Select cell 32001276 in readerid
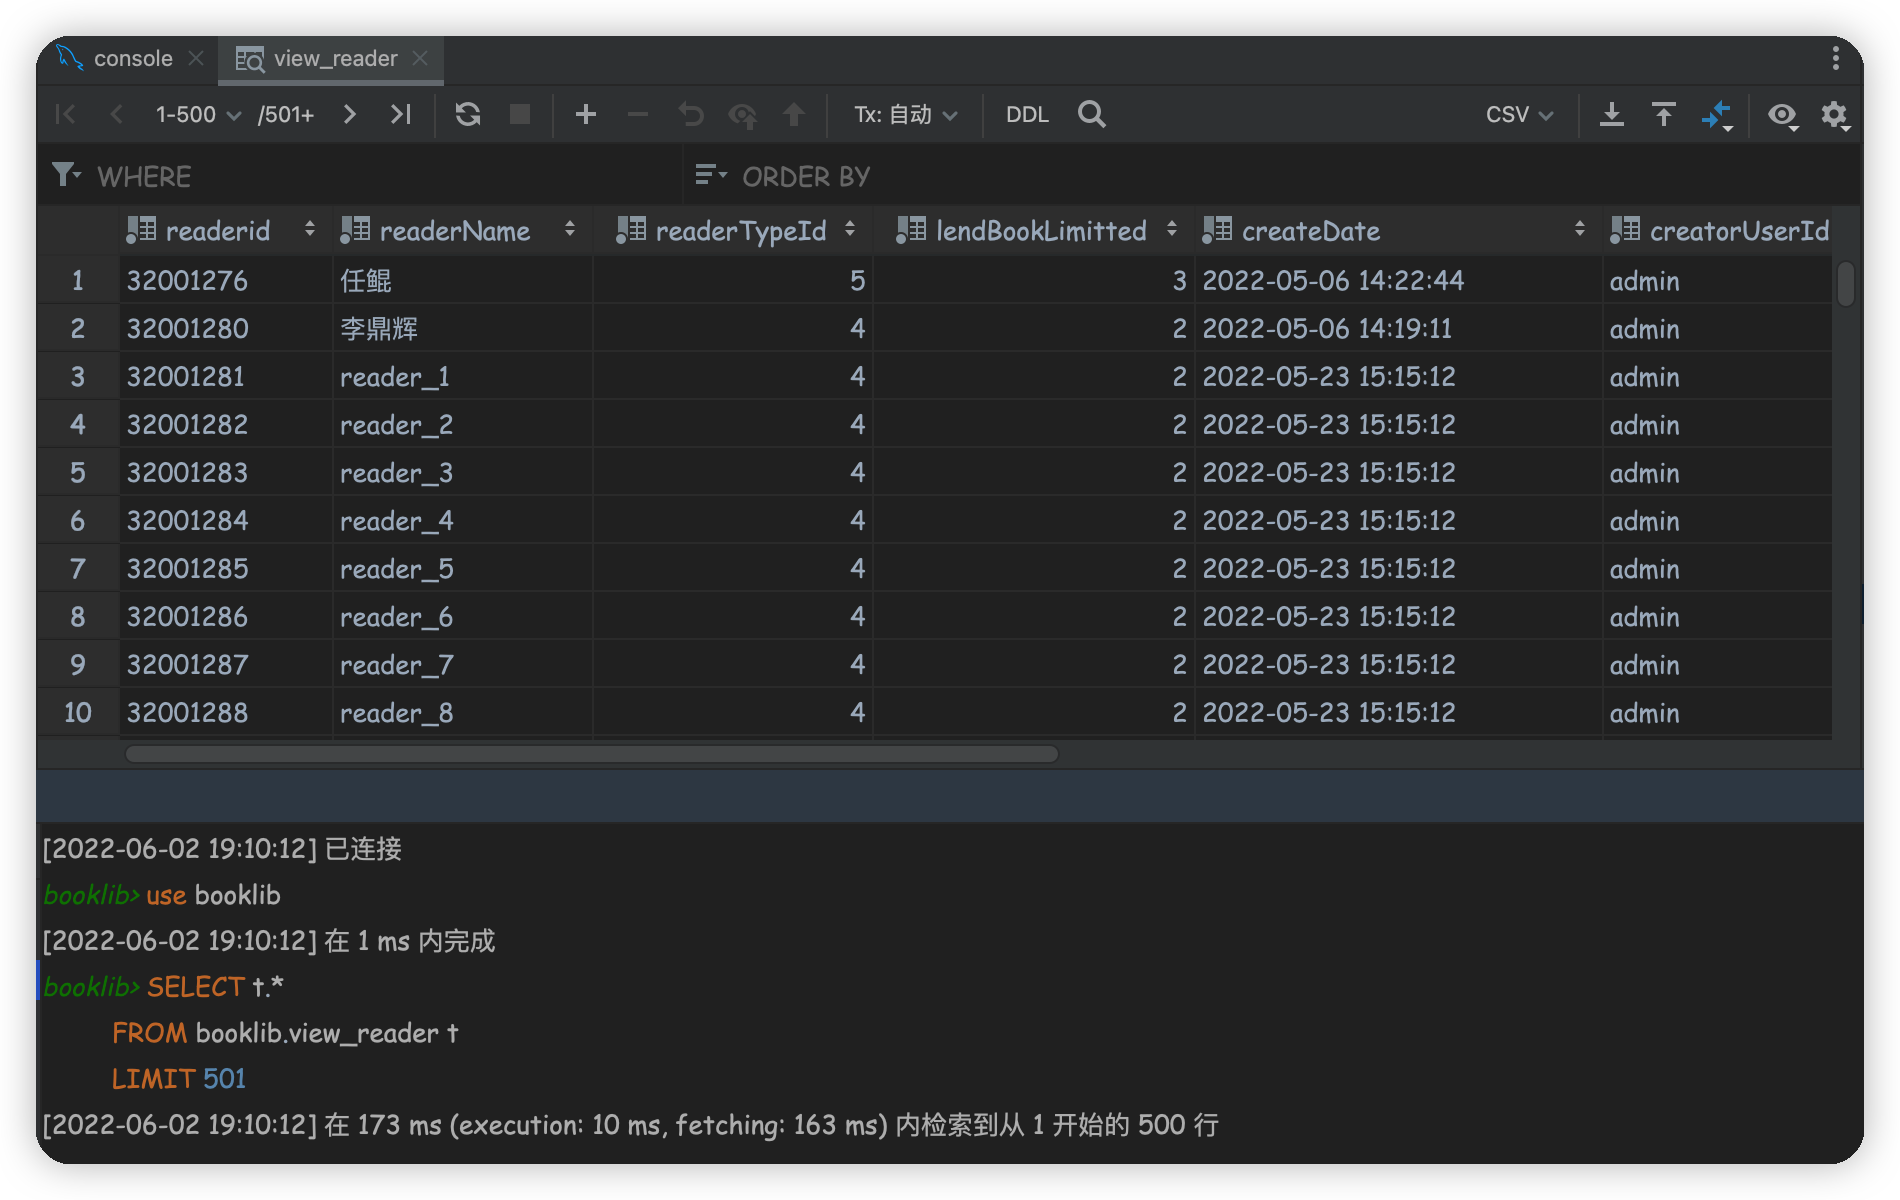 226,281
